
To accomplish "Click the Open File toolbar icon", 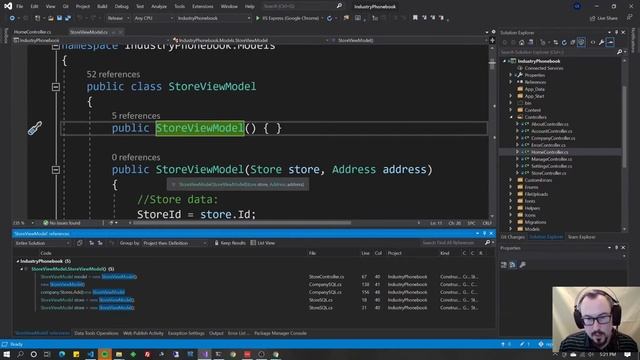I will point(51,18).
